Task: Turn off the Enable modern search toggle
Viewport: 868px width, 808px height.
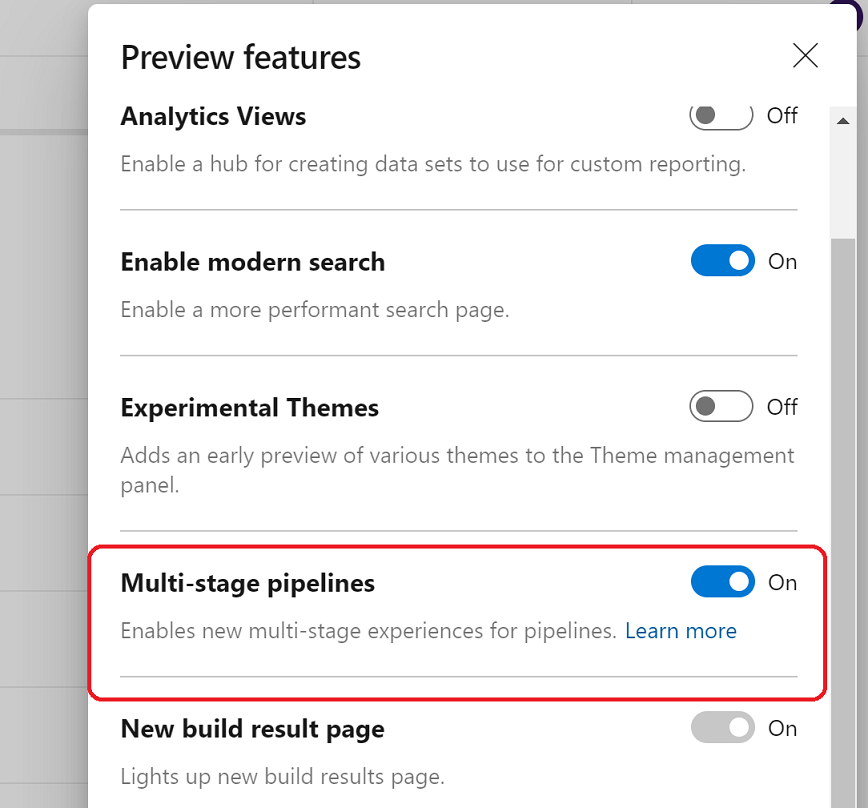Action: click(722, 261)
